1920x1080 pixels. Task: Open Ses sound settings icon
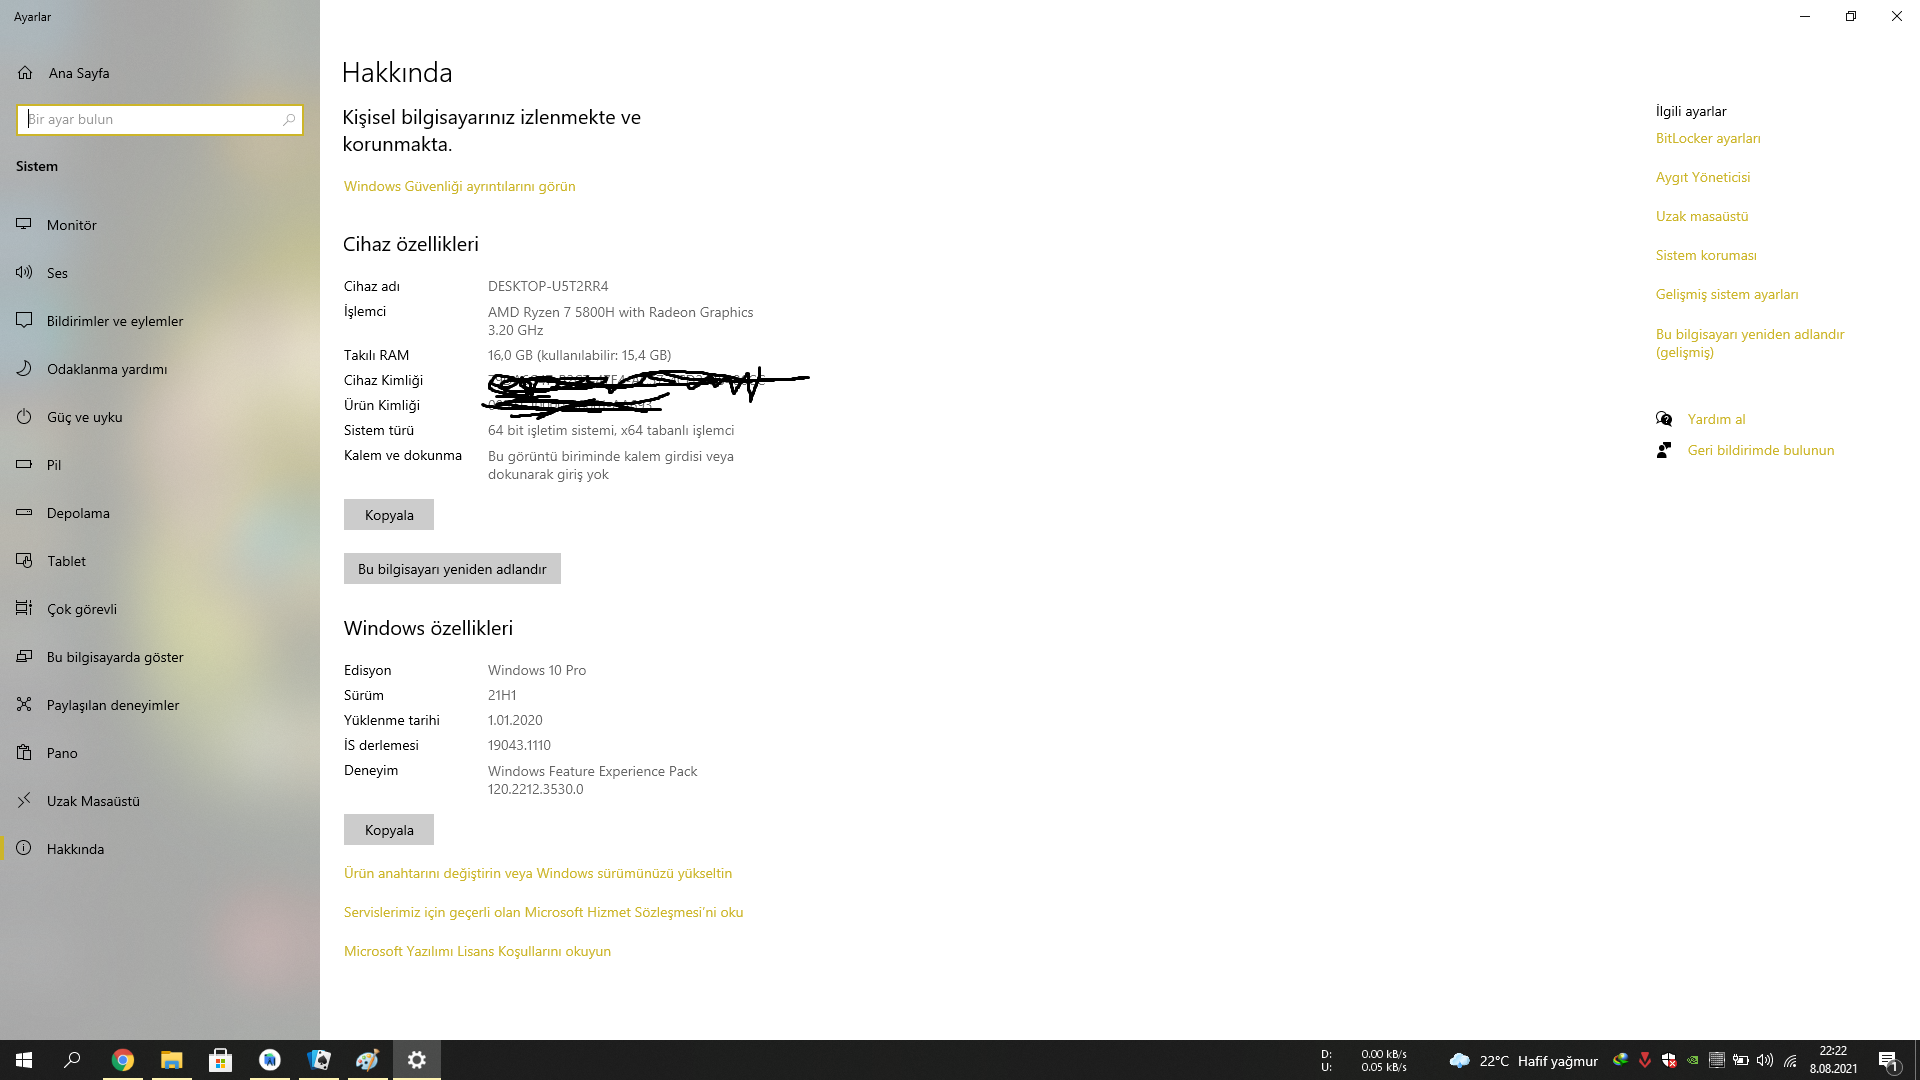point(24,273)
